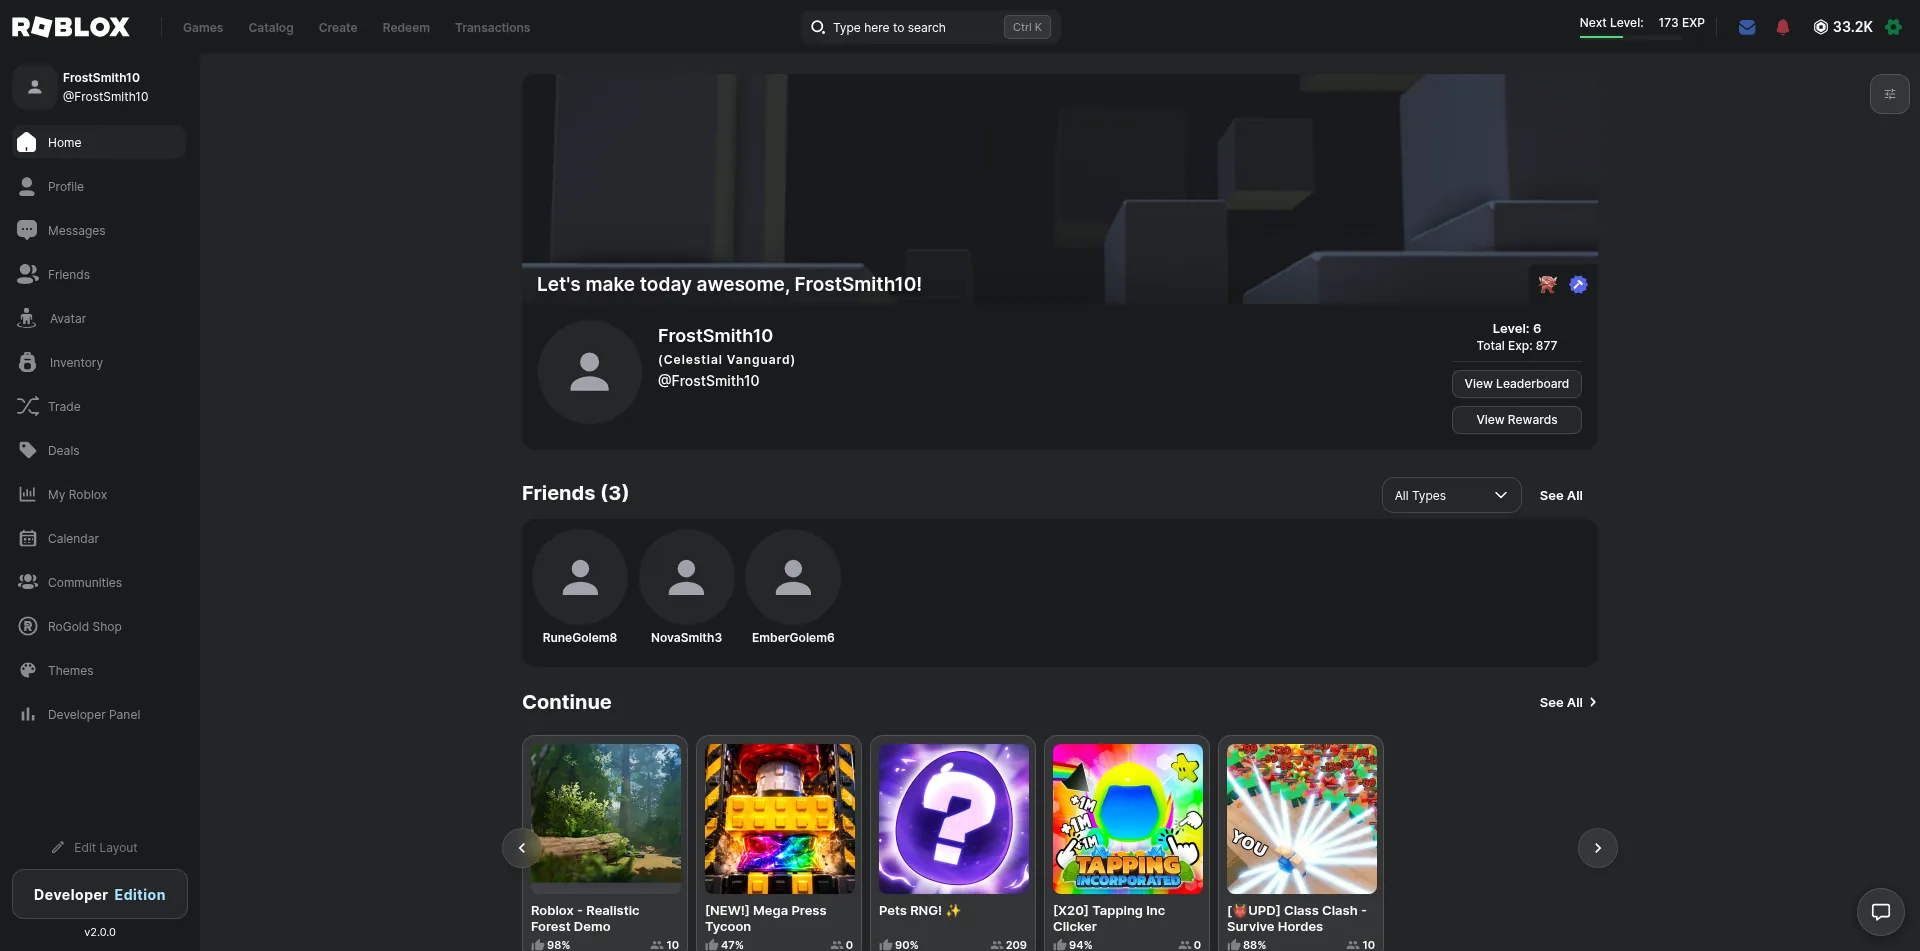
Task: Click the Roblox logo
Action: click(71, 27)
